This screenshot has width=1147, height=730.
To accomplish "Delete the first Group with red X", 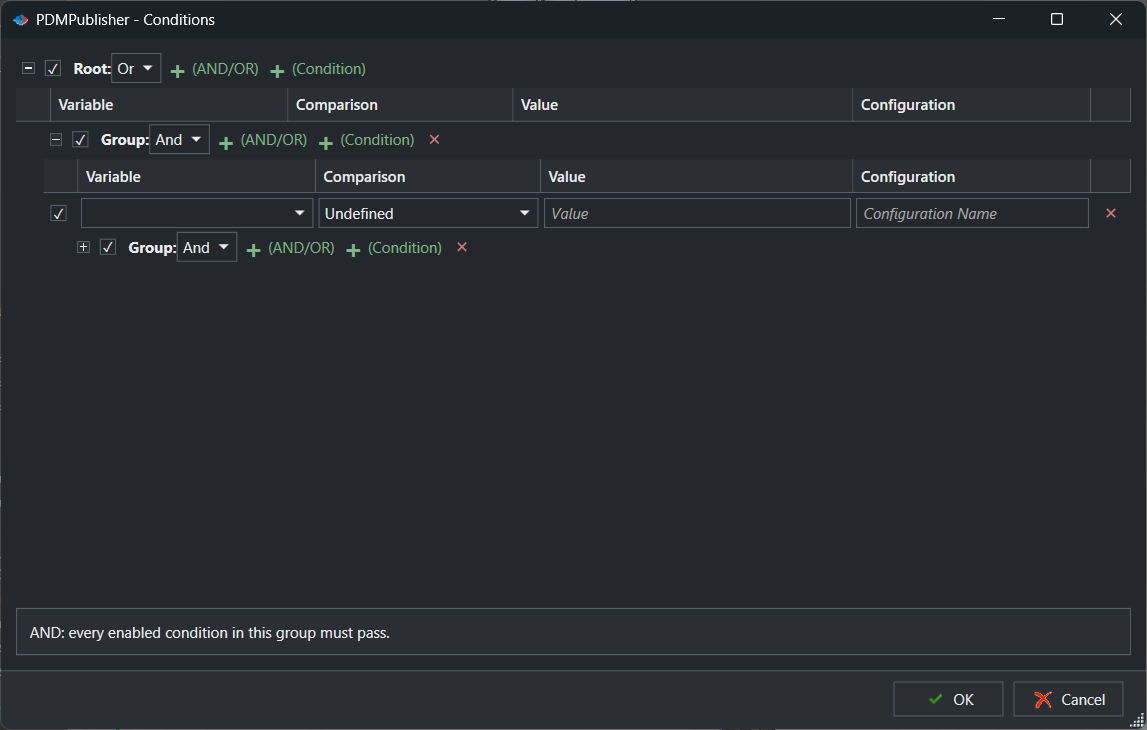I will (x=435, y=139).
